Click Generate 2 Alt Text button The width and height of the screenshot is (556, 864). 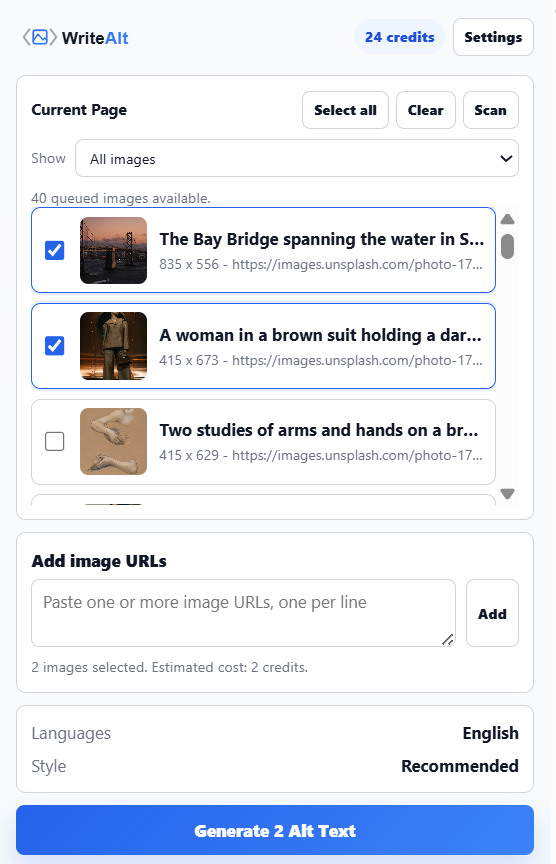click(275, 830)
